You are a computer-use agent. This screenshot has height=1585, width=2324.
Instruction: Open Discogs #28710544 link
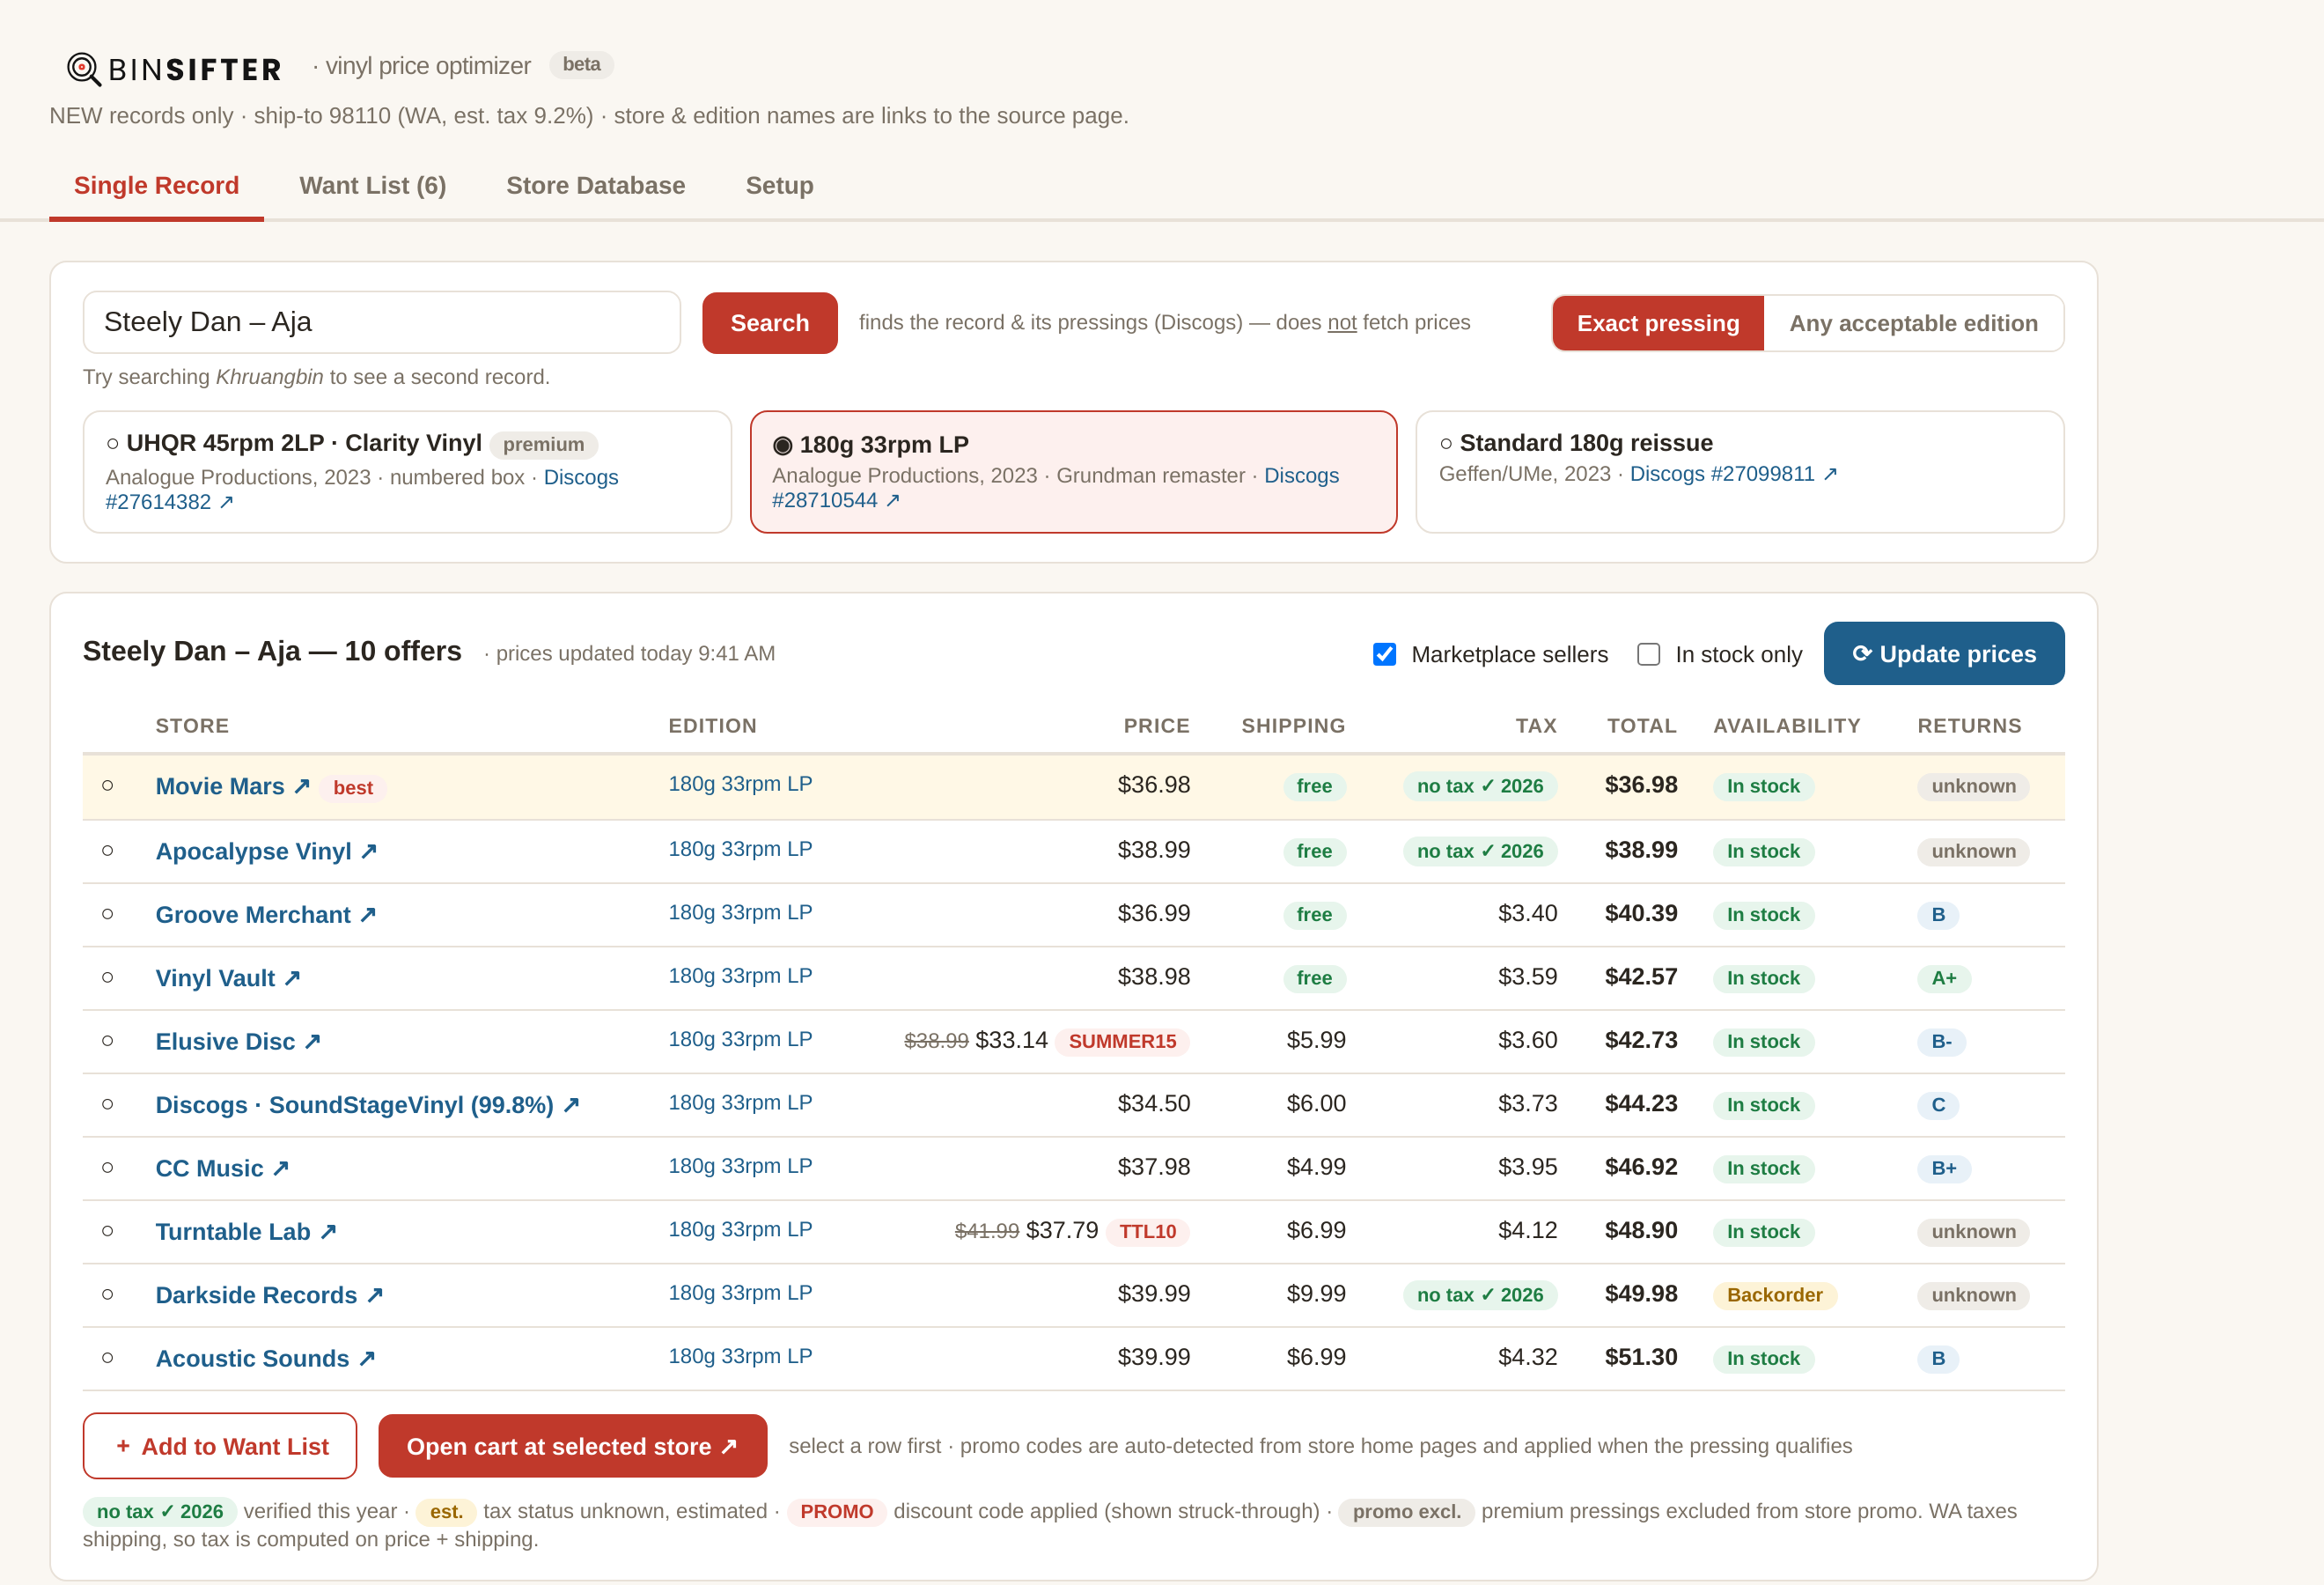point(836,500)
